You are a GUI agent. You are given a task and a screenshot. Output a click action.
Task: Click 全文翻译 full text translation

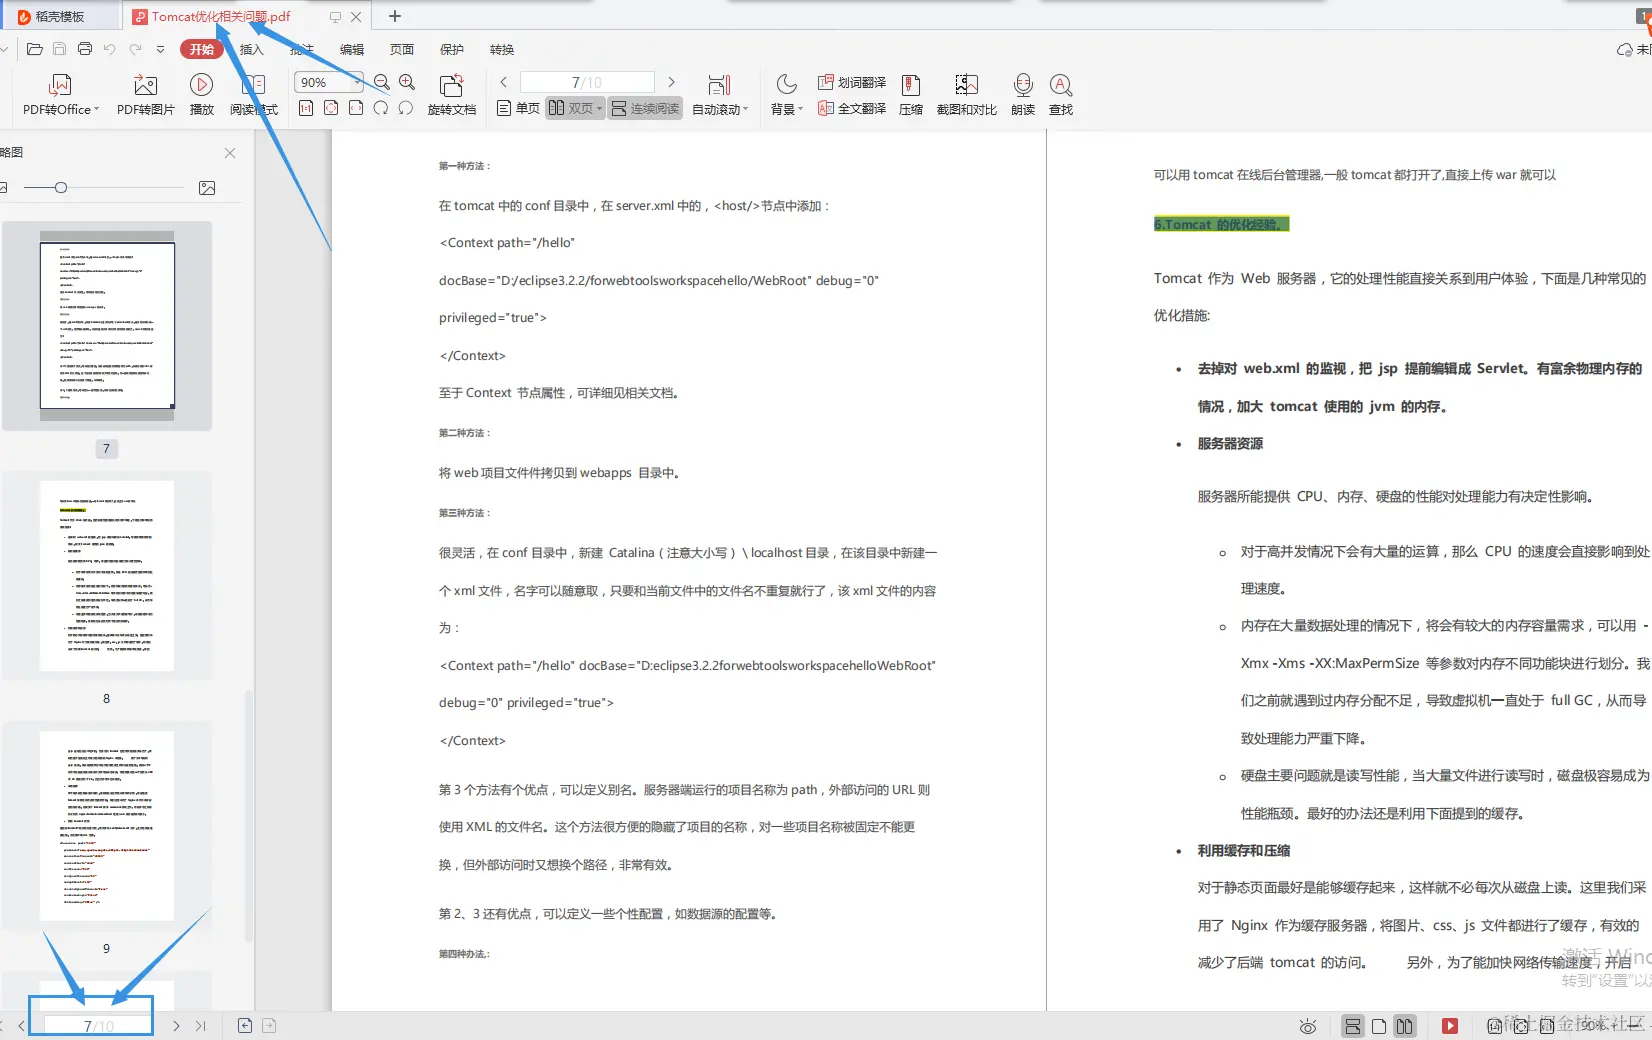[x=852, y=108]
